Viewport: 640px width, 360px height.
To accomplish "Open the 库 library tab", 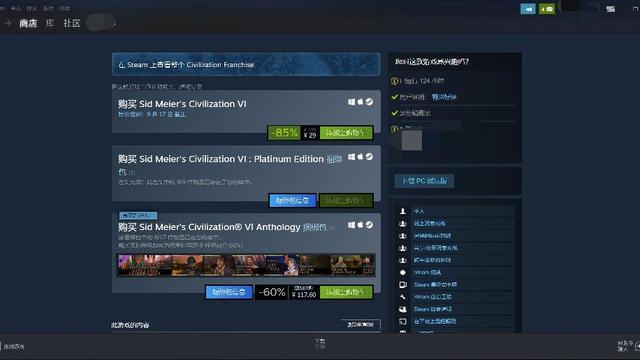I will point(50,23).
